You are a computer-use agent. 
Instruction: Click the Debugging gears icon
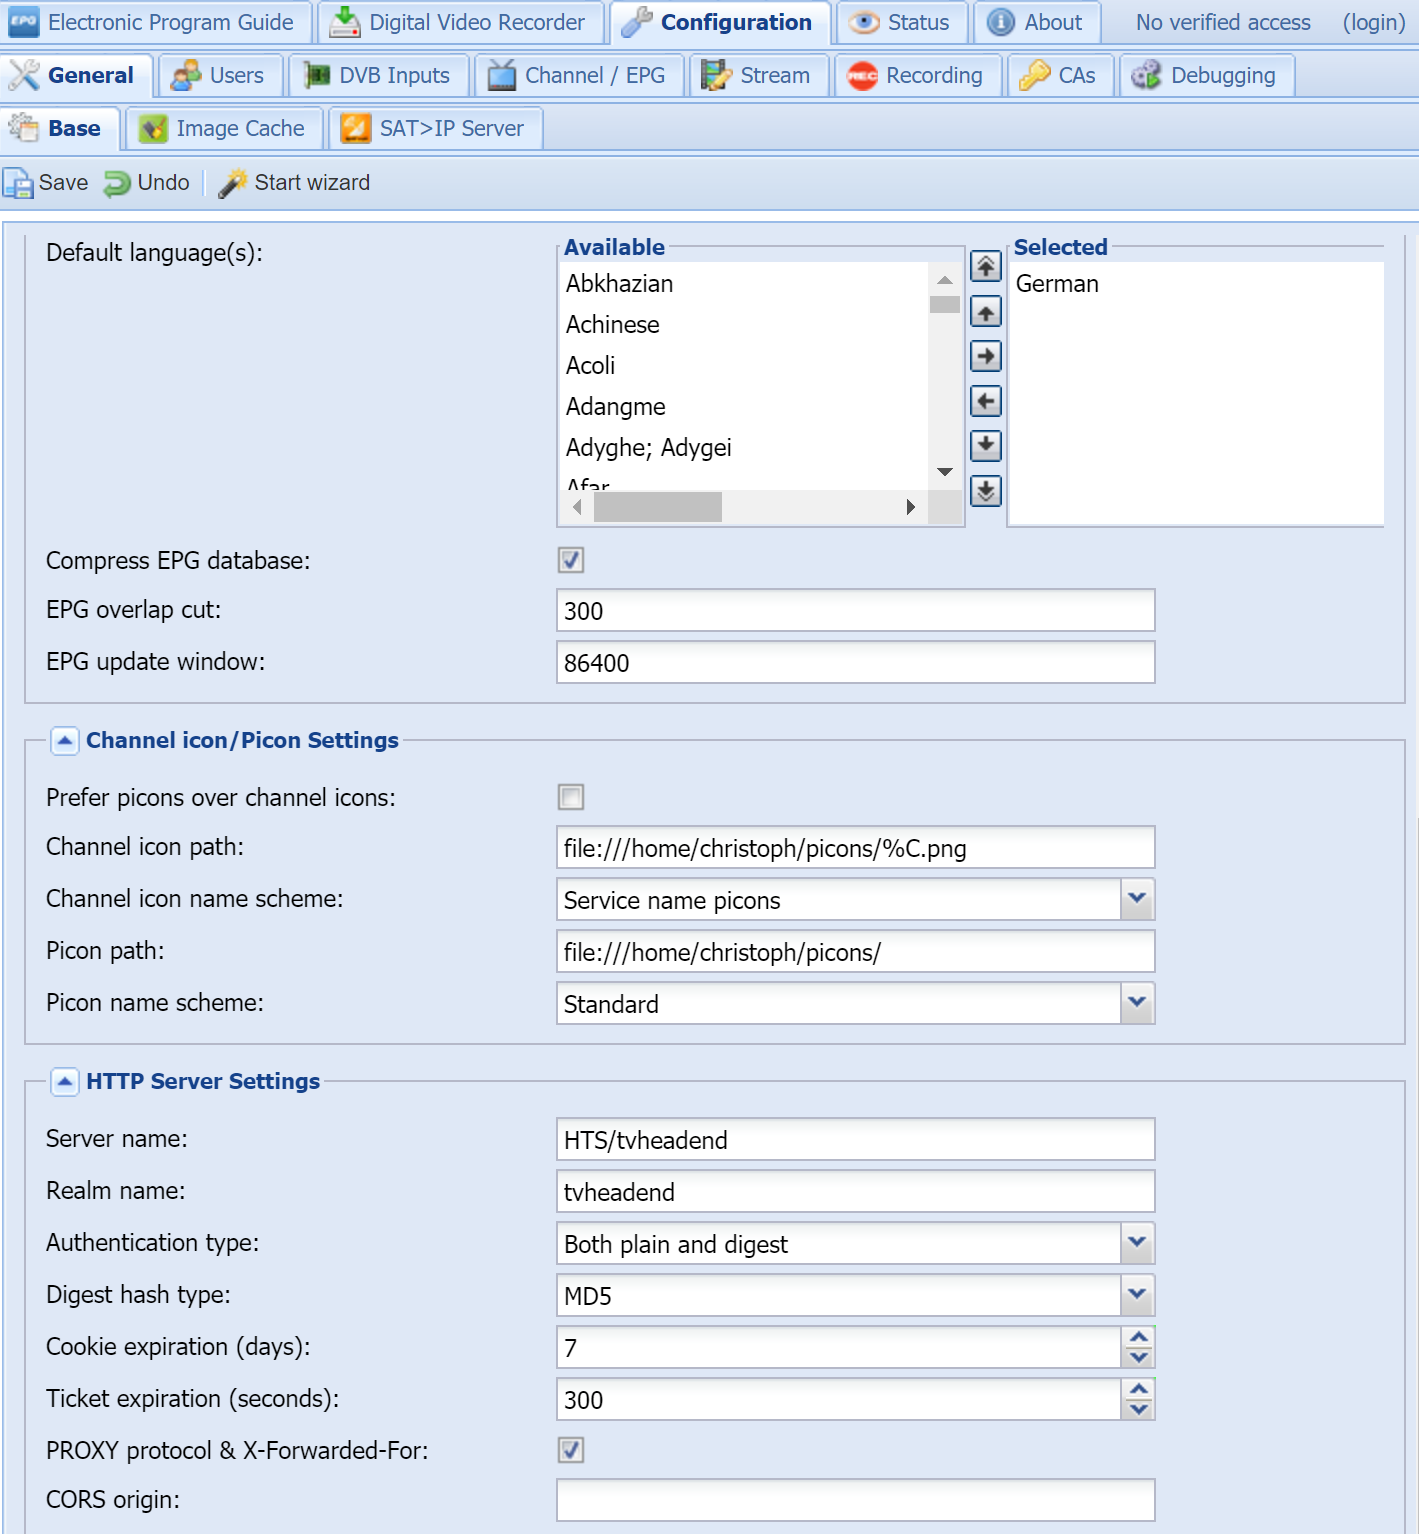pos(1147,75)
